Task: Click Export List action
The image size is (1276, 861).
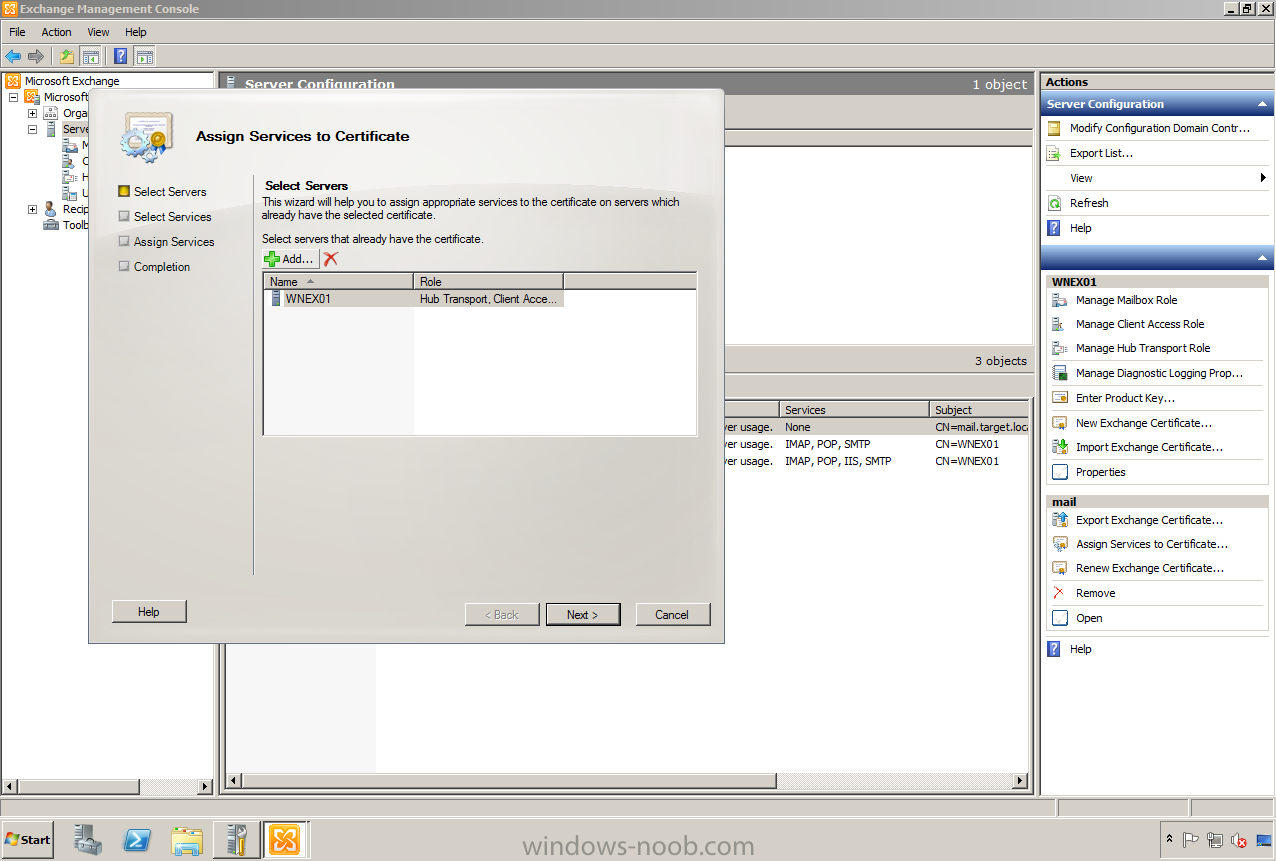Action: pyautogui.click(x=1101, y=153)
